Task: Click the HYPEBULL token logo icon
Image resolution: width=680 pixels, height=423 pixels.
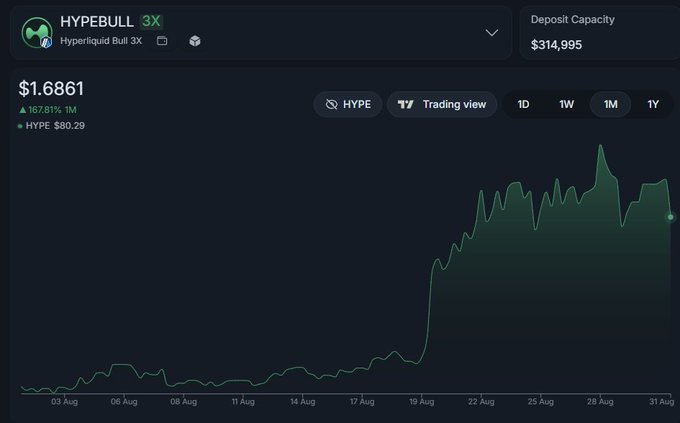Action: point(37,32)
